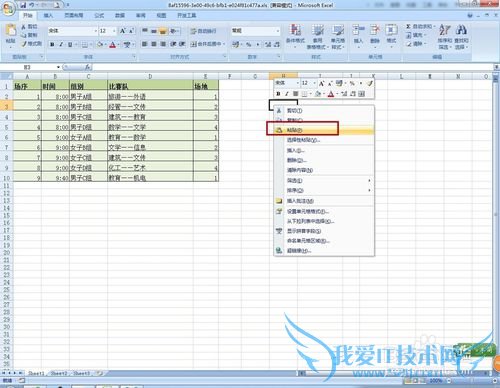Open AutoSum dropdown arrow
This screenshot has width=500, height=388.
pyautogui.click(x=435, y=26)
